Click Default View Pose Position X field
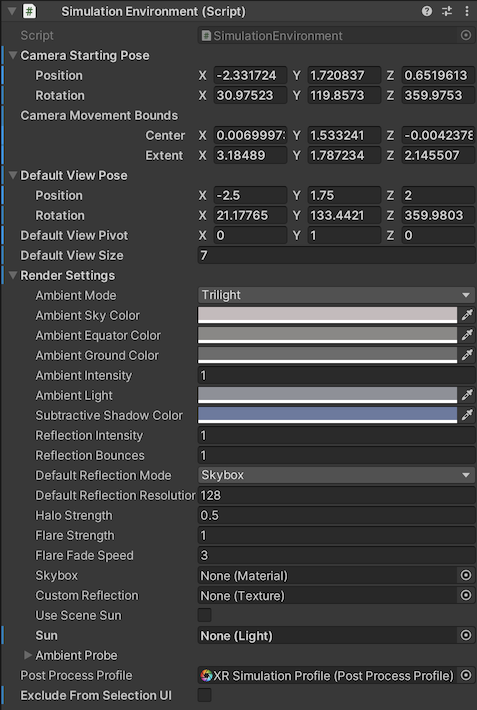Viewport: 477px width, 710px height. click(x=250, y=195)
